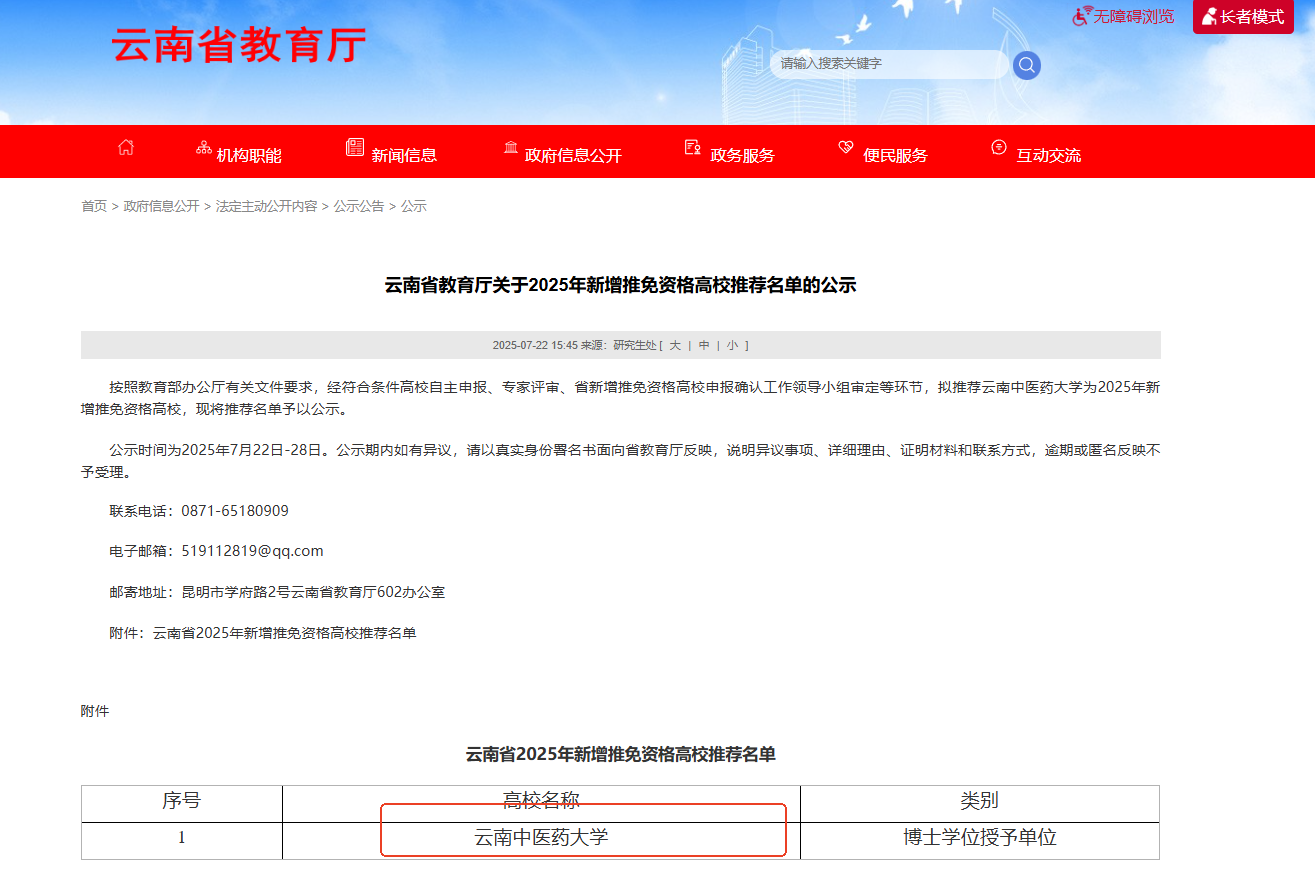Click the 便民服务 heart icon
This screenshot has height=874, width=1315.
pyautogui.click(x=846, y=148)
